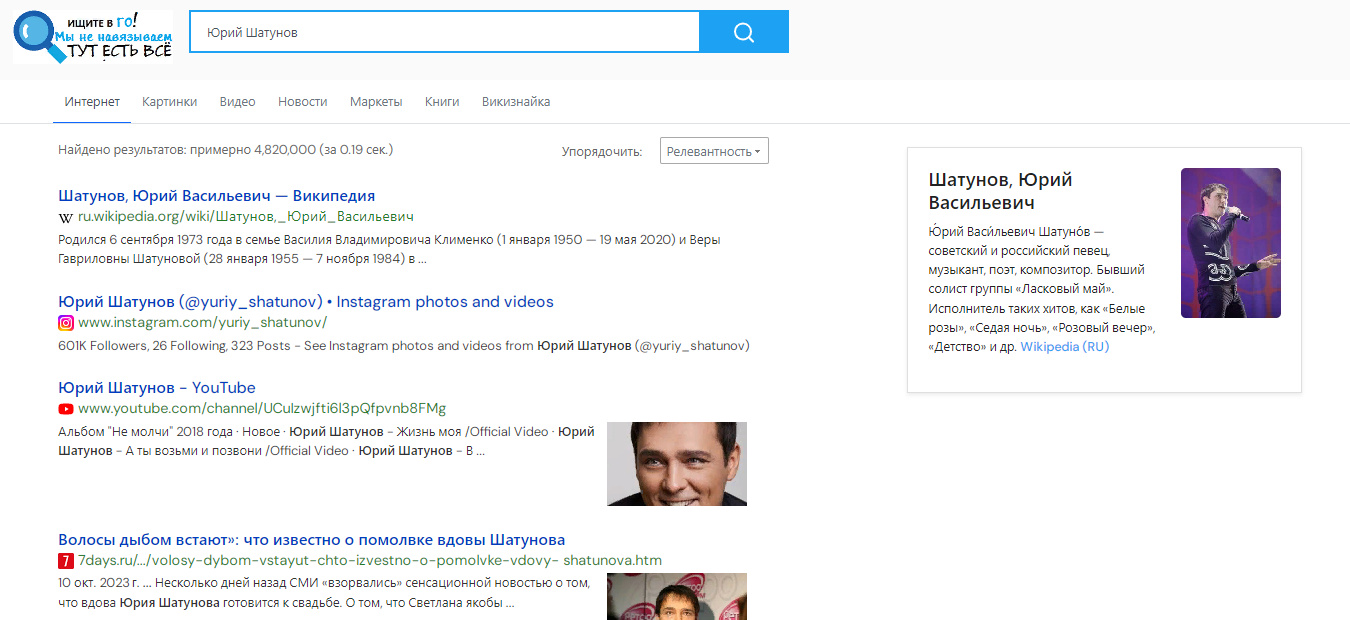The width and height of the screenshot is (1350, 620).
Task: Click the ru.wikipedia.org URL line
Action: tap(246, 217)
